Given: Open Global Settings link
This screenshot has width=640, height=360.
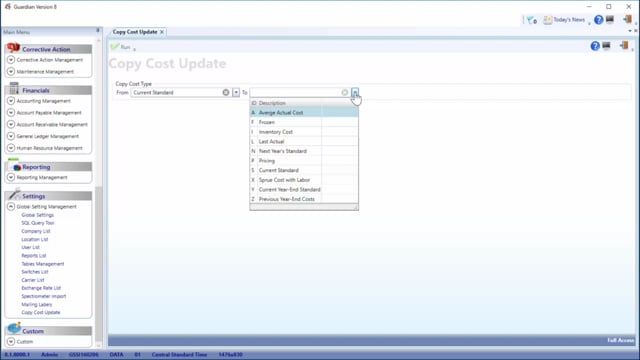Looking at the screenshot, I should click(38, 215).
